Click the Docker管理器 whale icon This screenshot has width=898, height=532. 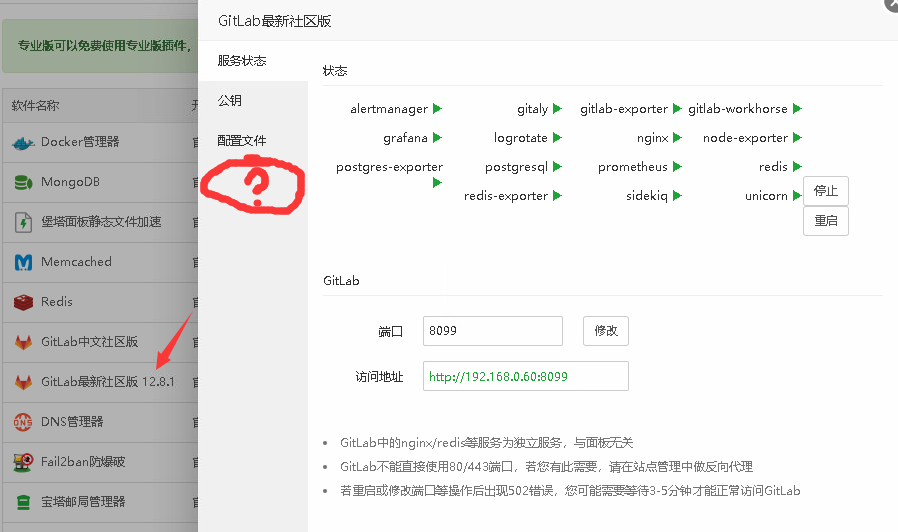point(23,143)
